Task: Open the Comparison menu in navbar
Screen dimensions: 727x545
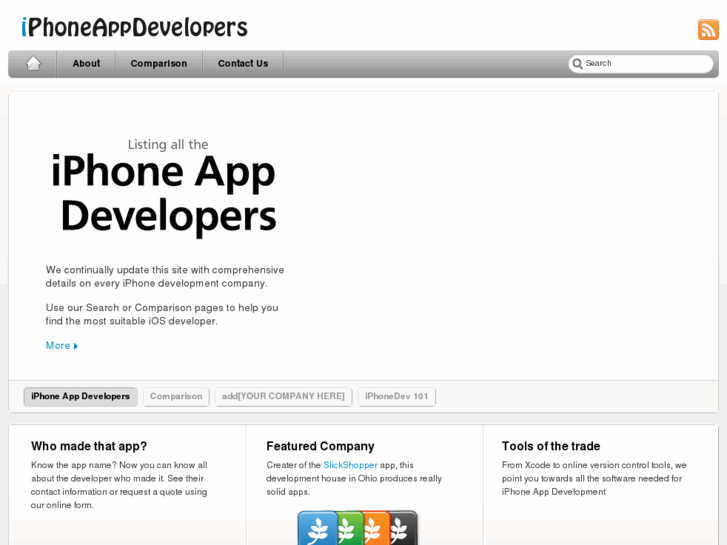Action: (x=159, y=64)
